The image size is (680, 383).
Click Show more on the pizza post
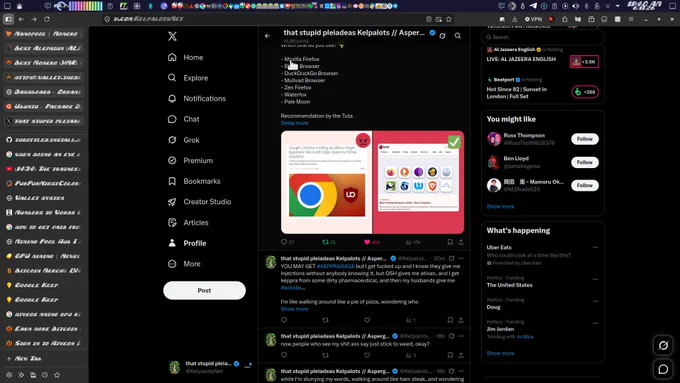click(x=294, y=309)
